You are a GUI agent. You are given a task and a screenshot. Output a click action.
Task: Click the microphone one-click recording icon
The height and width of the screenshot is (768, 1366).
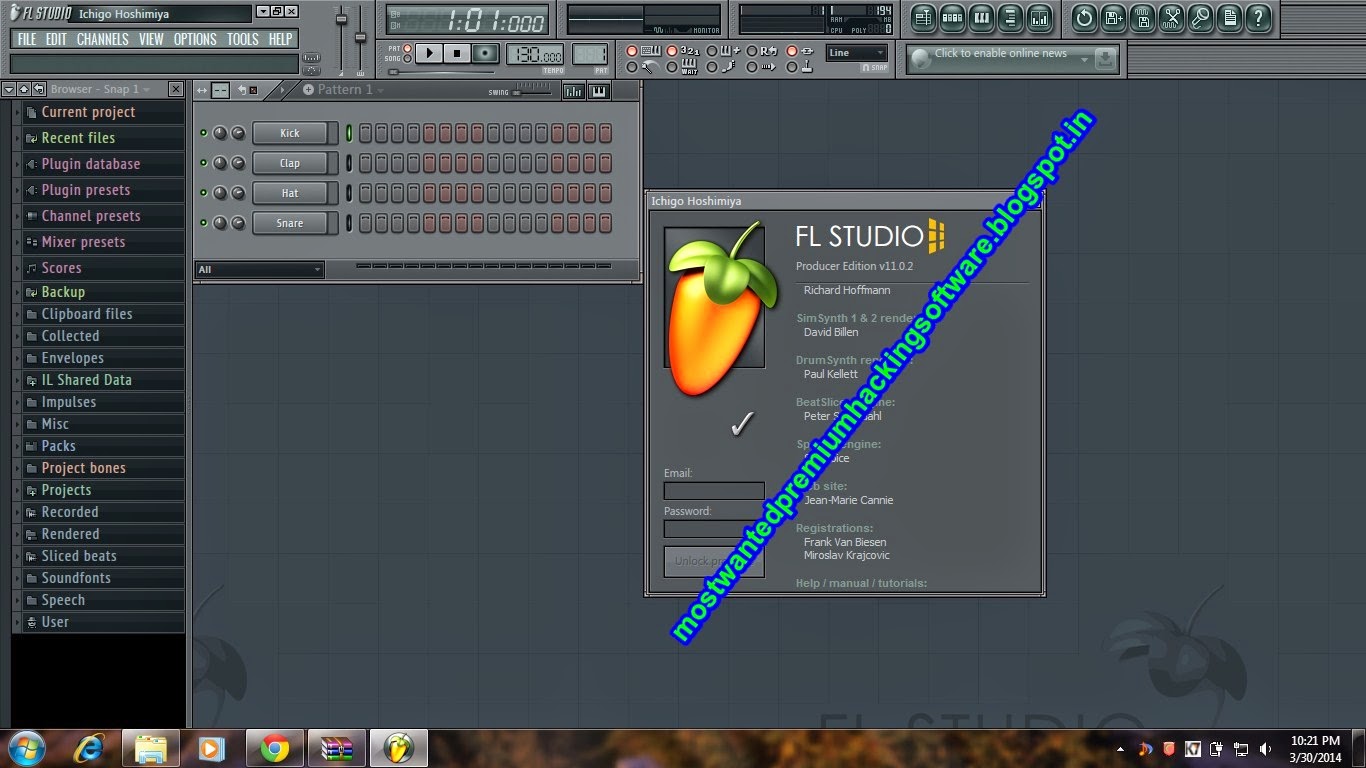point(1201,17)
